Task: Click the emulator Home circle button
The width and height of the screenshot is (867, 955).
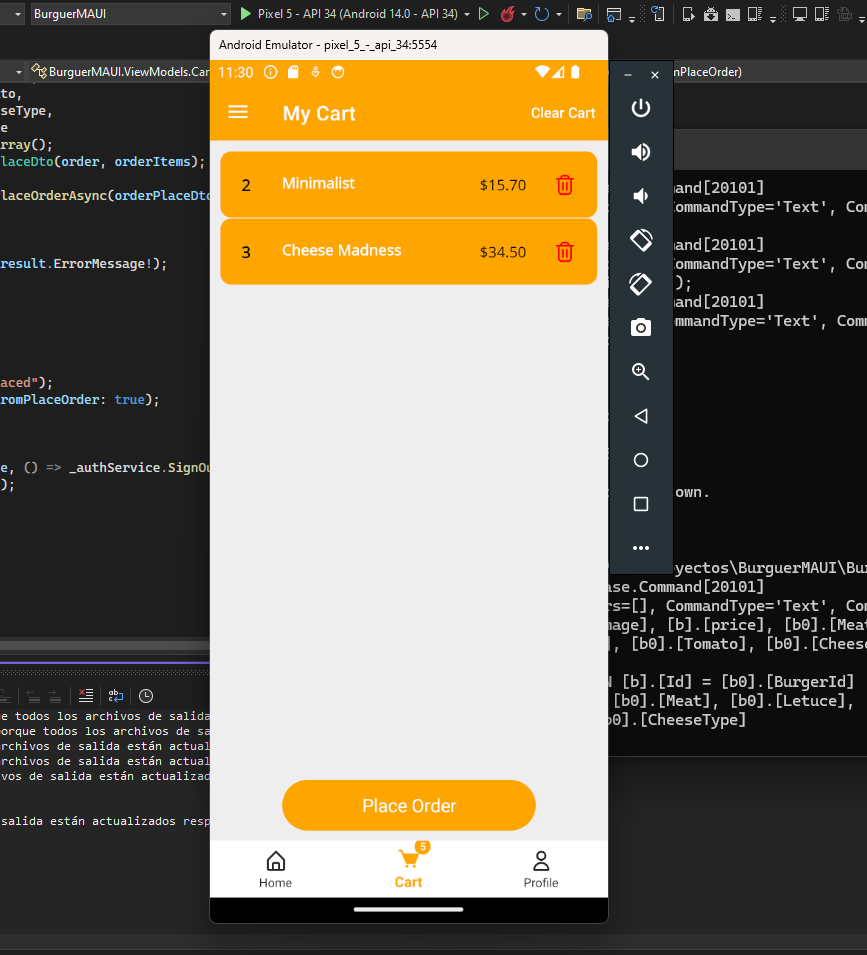Action: (641, 460)
